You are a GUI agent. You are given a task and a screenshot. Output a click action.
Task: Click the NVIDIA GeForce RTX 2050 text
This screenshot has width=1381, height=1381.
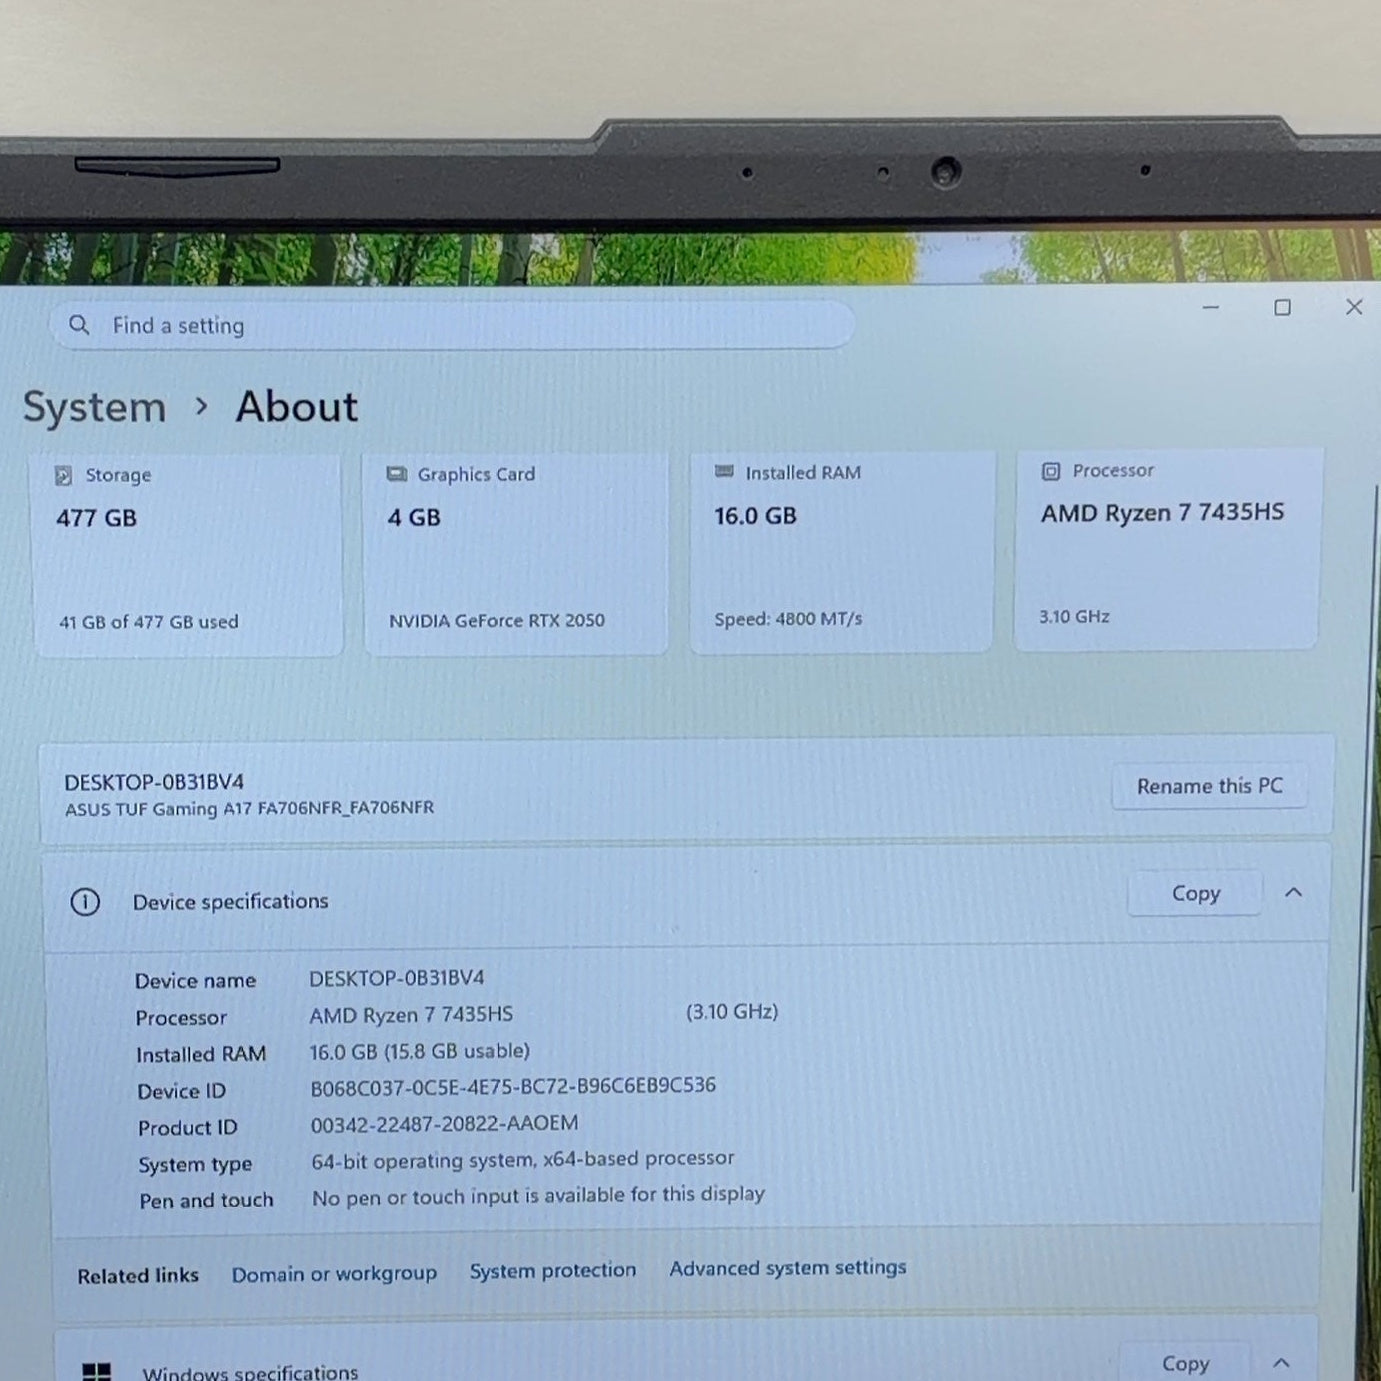(497, 620)
